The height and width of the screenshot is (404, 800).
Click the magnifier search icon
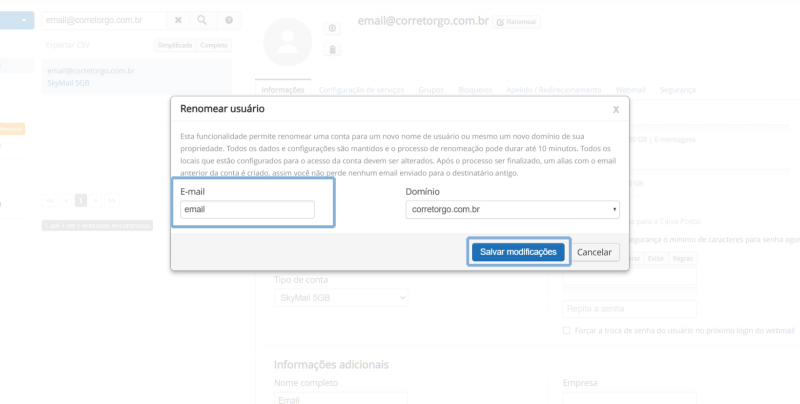202,20
